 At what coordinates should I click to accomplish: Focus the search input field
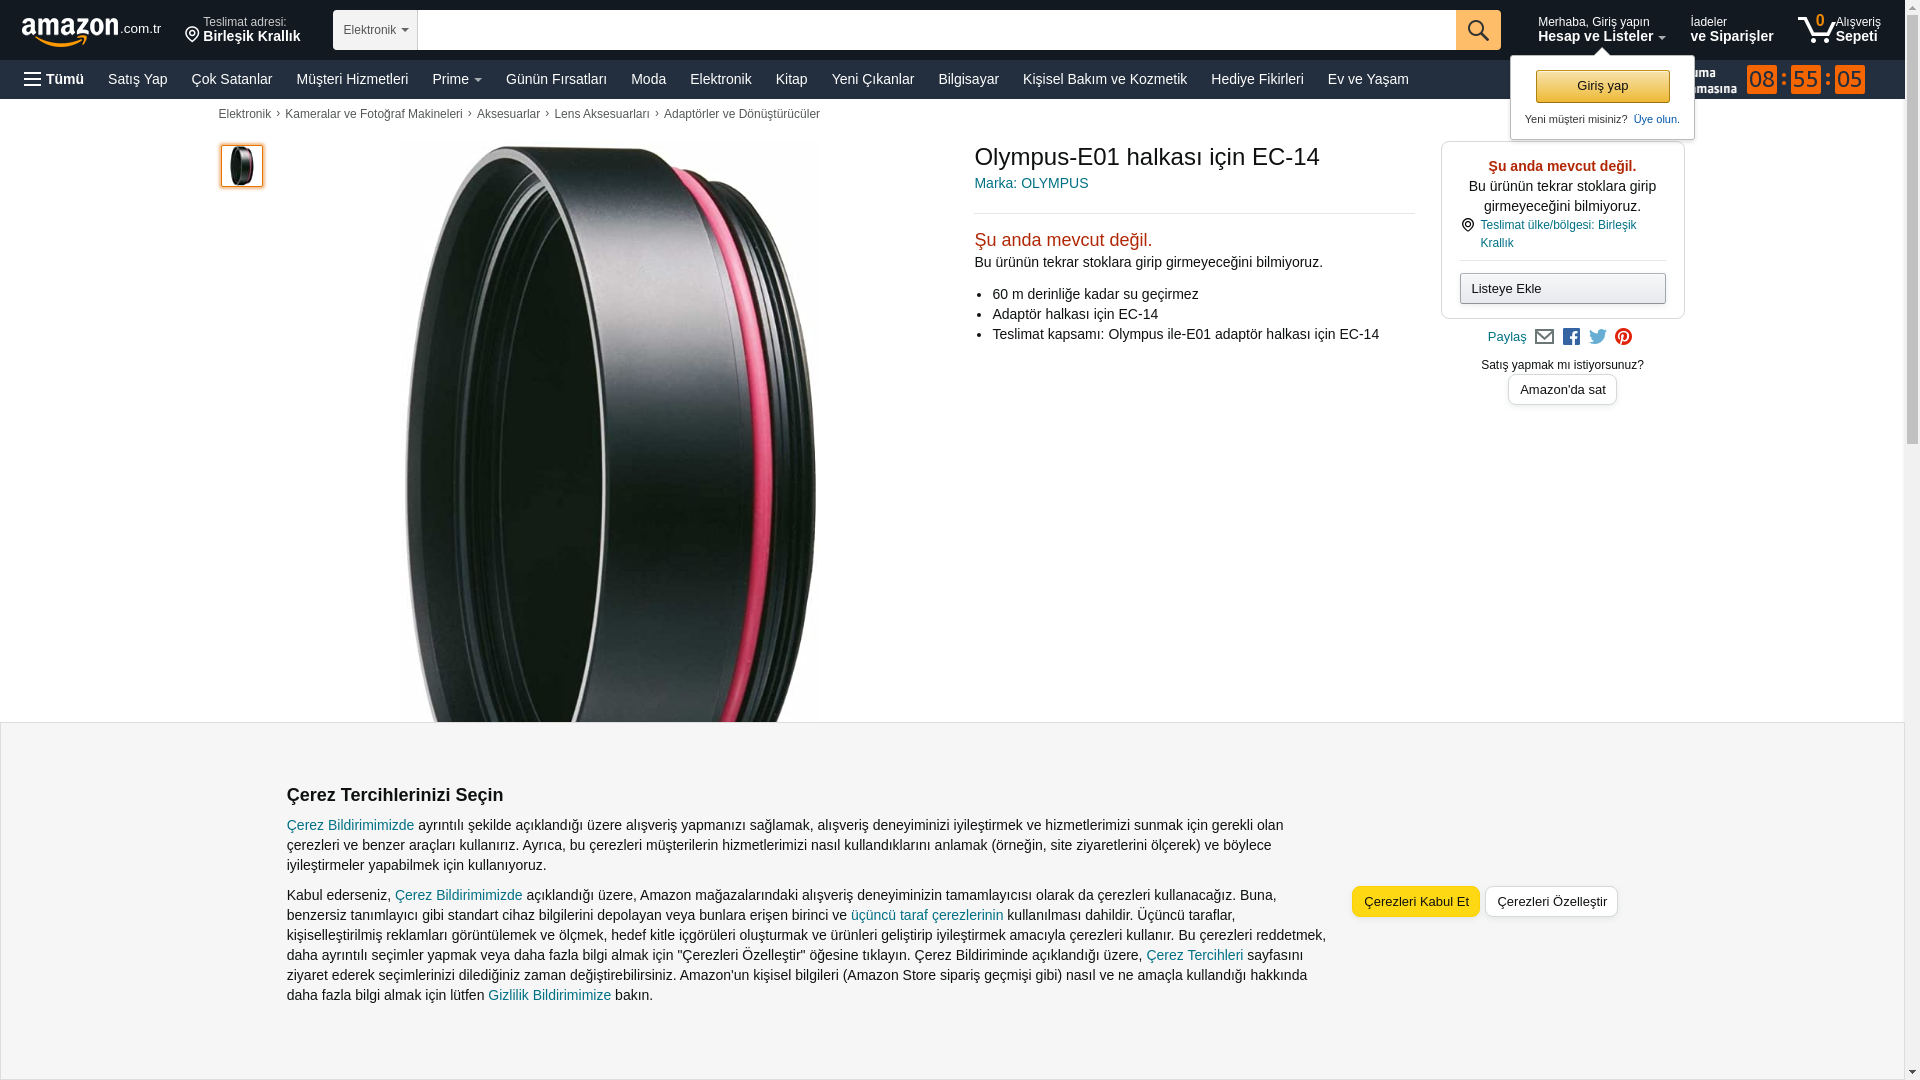pos(936,30)
